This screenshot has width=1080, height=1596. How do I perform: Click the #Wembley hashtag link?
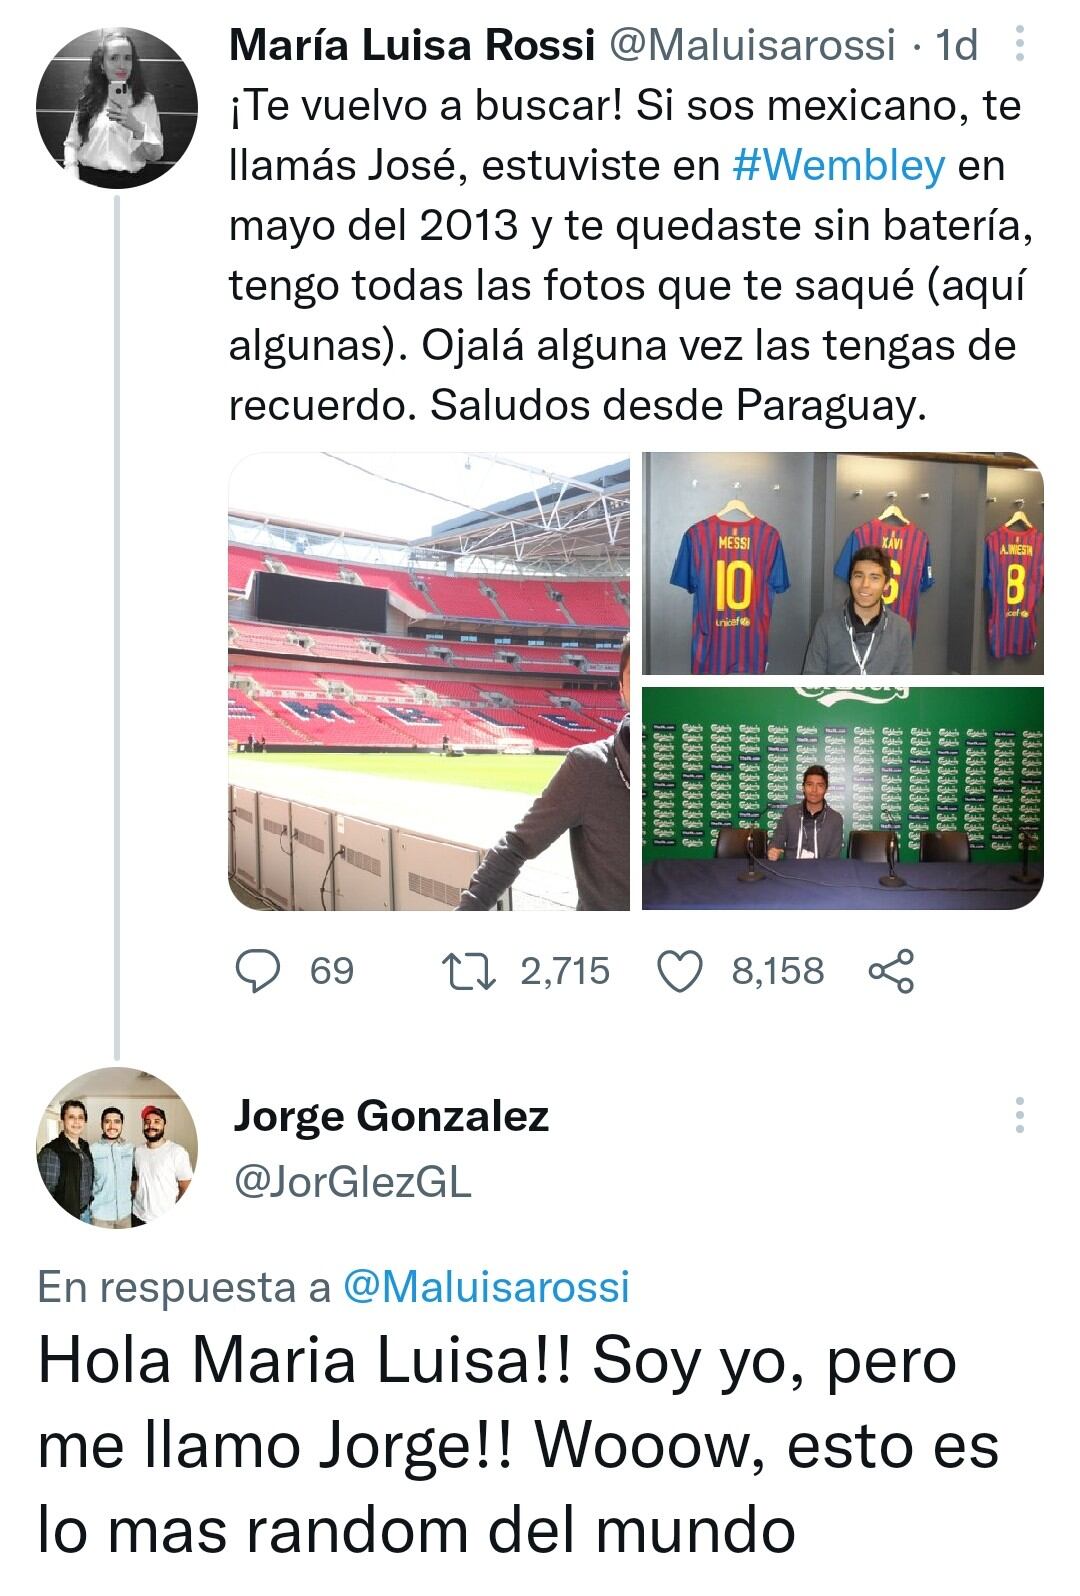838,165
